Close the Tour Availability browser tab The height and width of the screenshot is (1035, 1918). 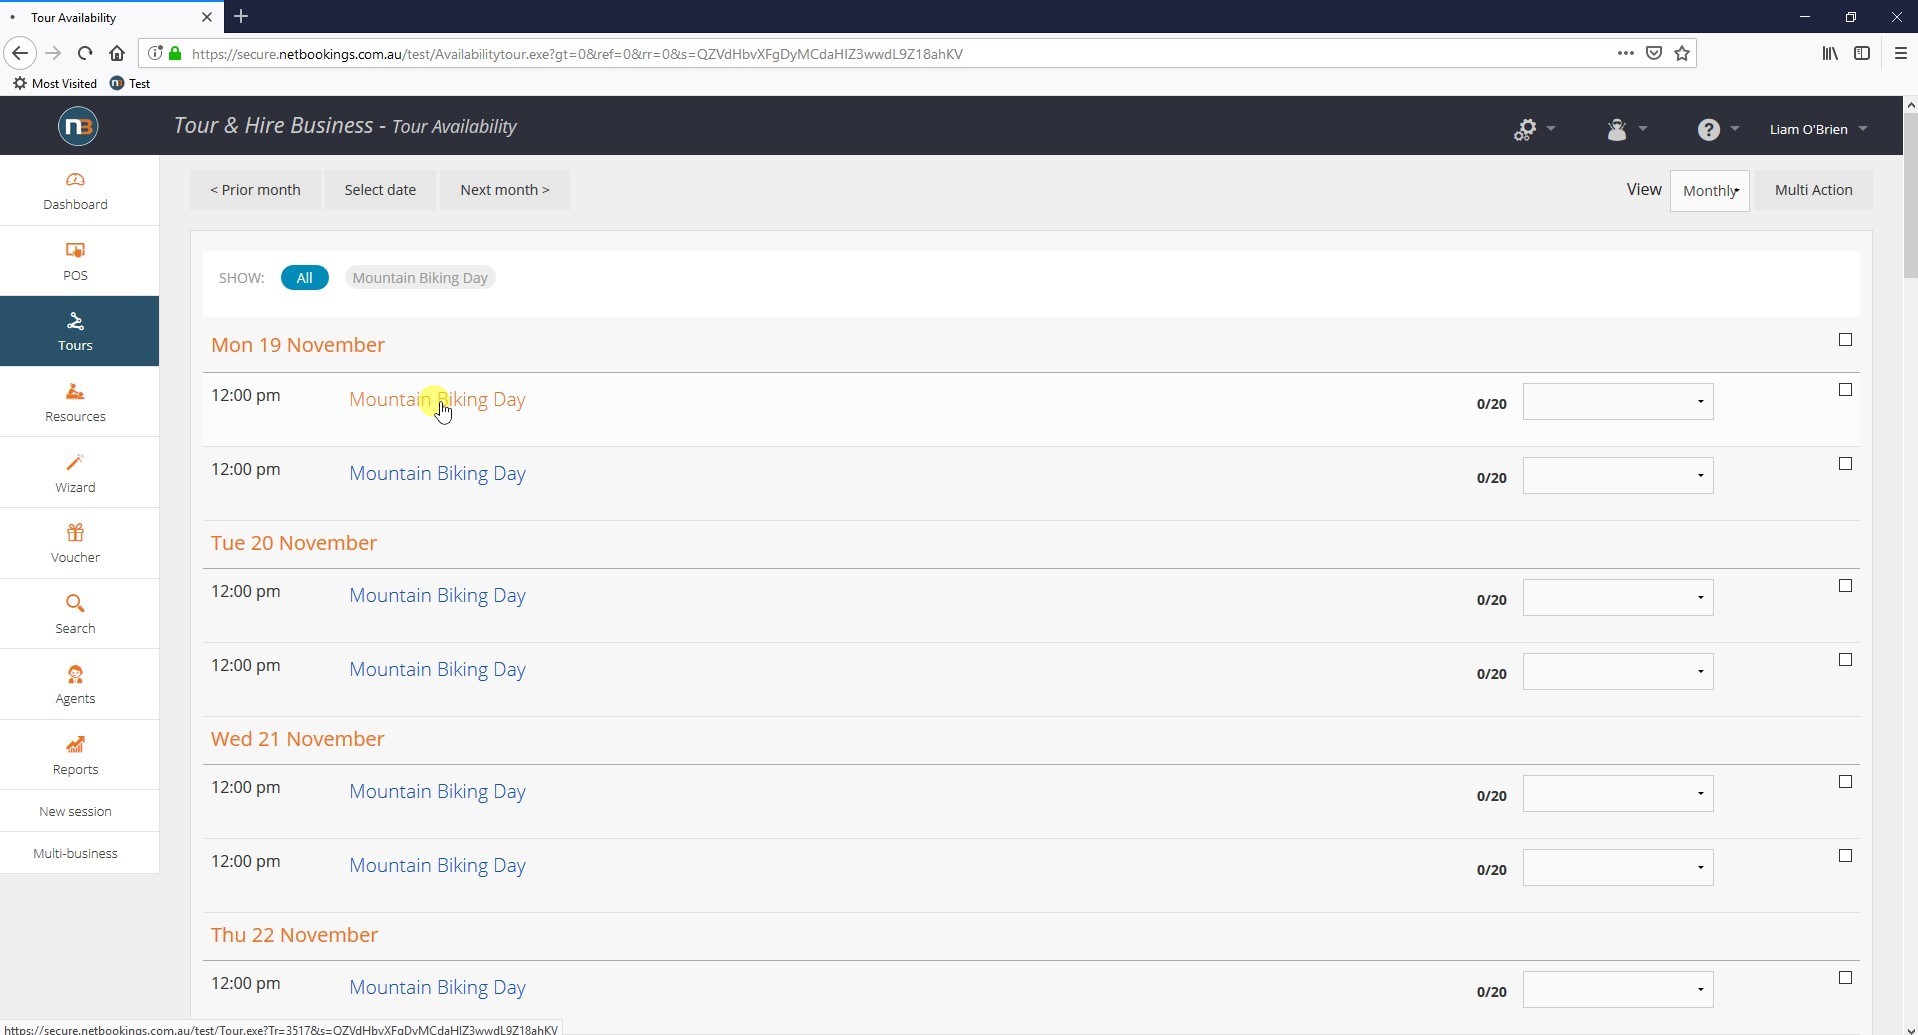coord(207,17)
